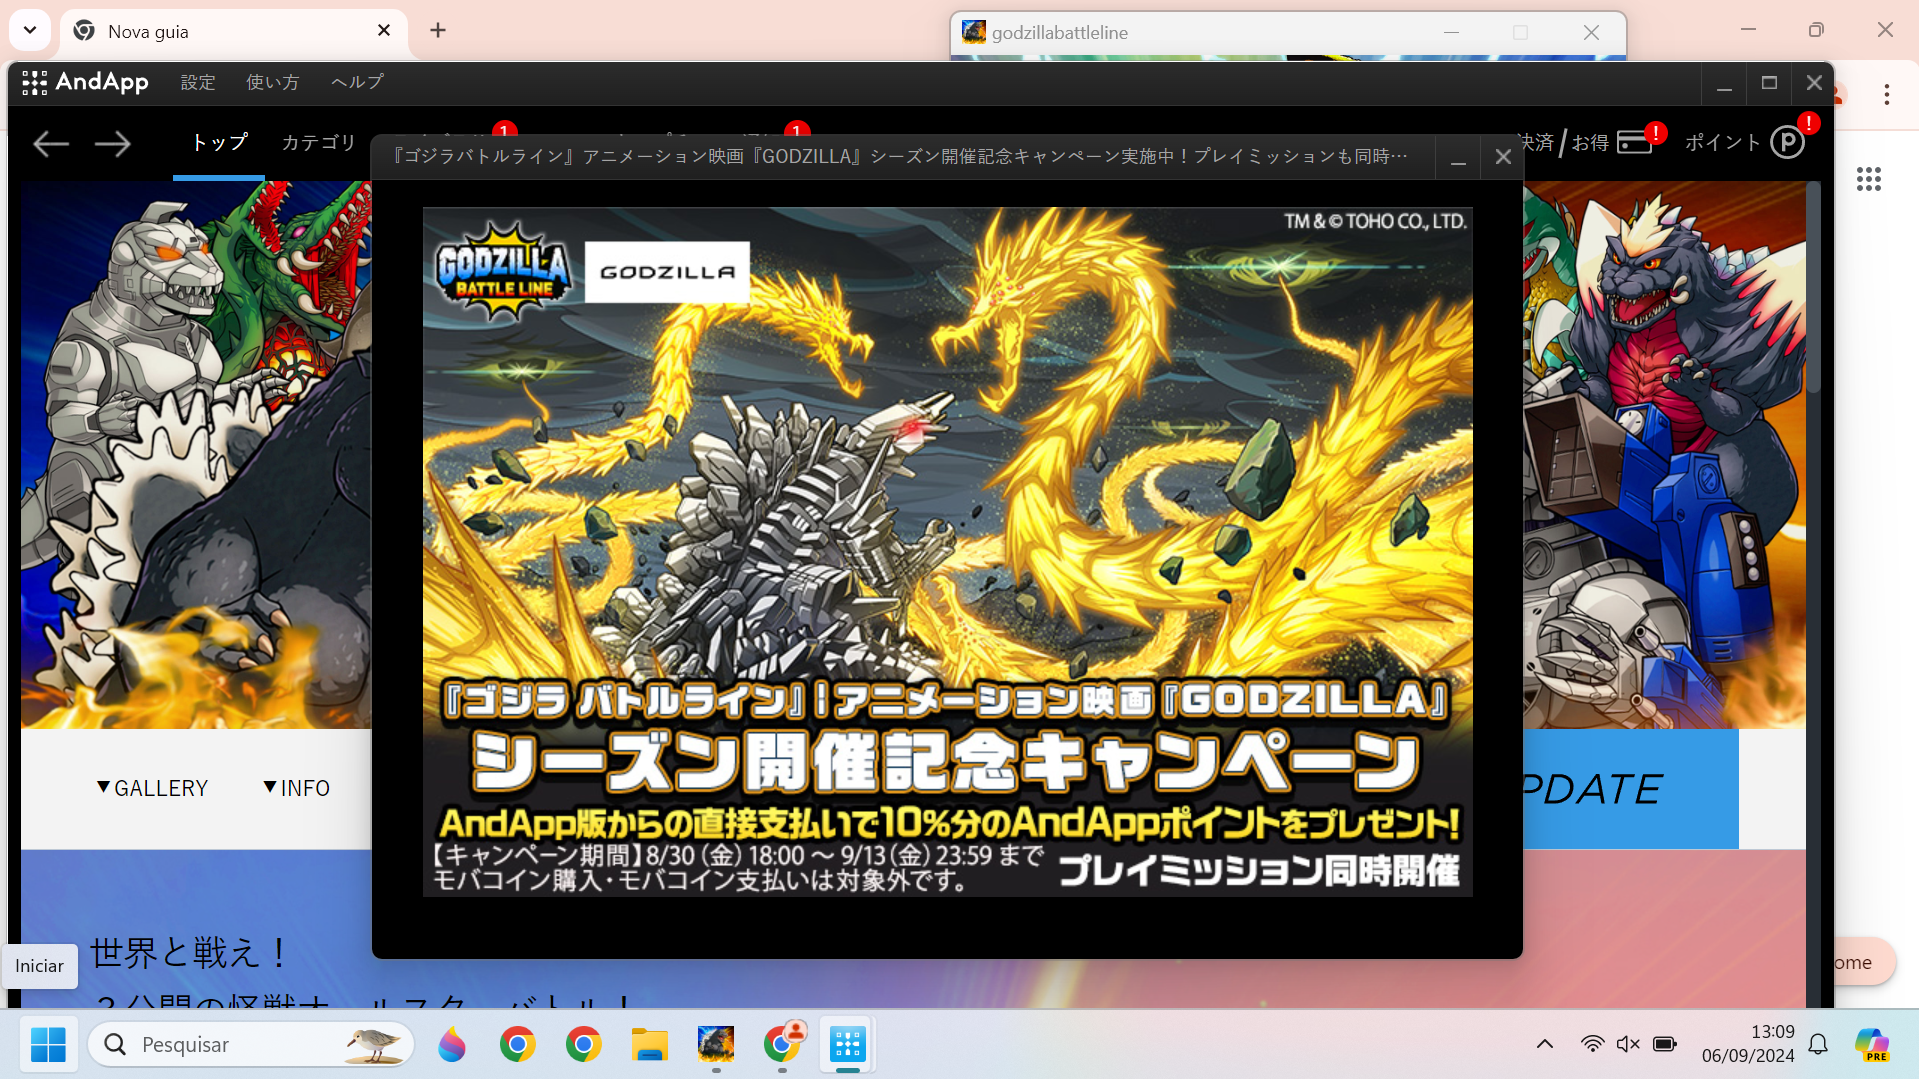Open the second Chrome taskbar icon
The height and width of the screenshot is (1079, 1919).
tap(583, 1045)
